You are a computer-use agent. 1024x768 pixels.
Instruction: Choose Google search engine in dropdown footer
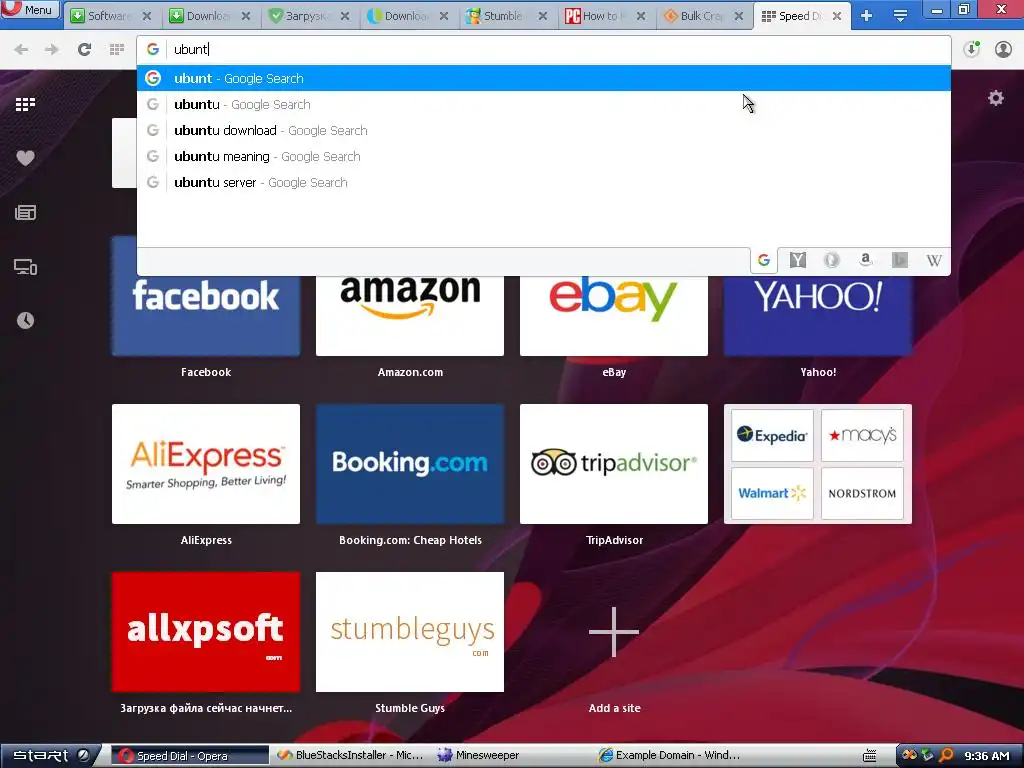pyautogui.click(x=763, y=260)
